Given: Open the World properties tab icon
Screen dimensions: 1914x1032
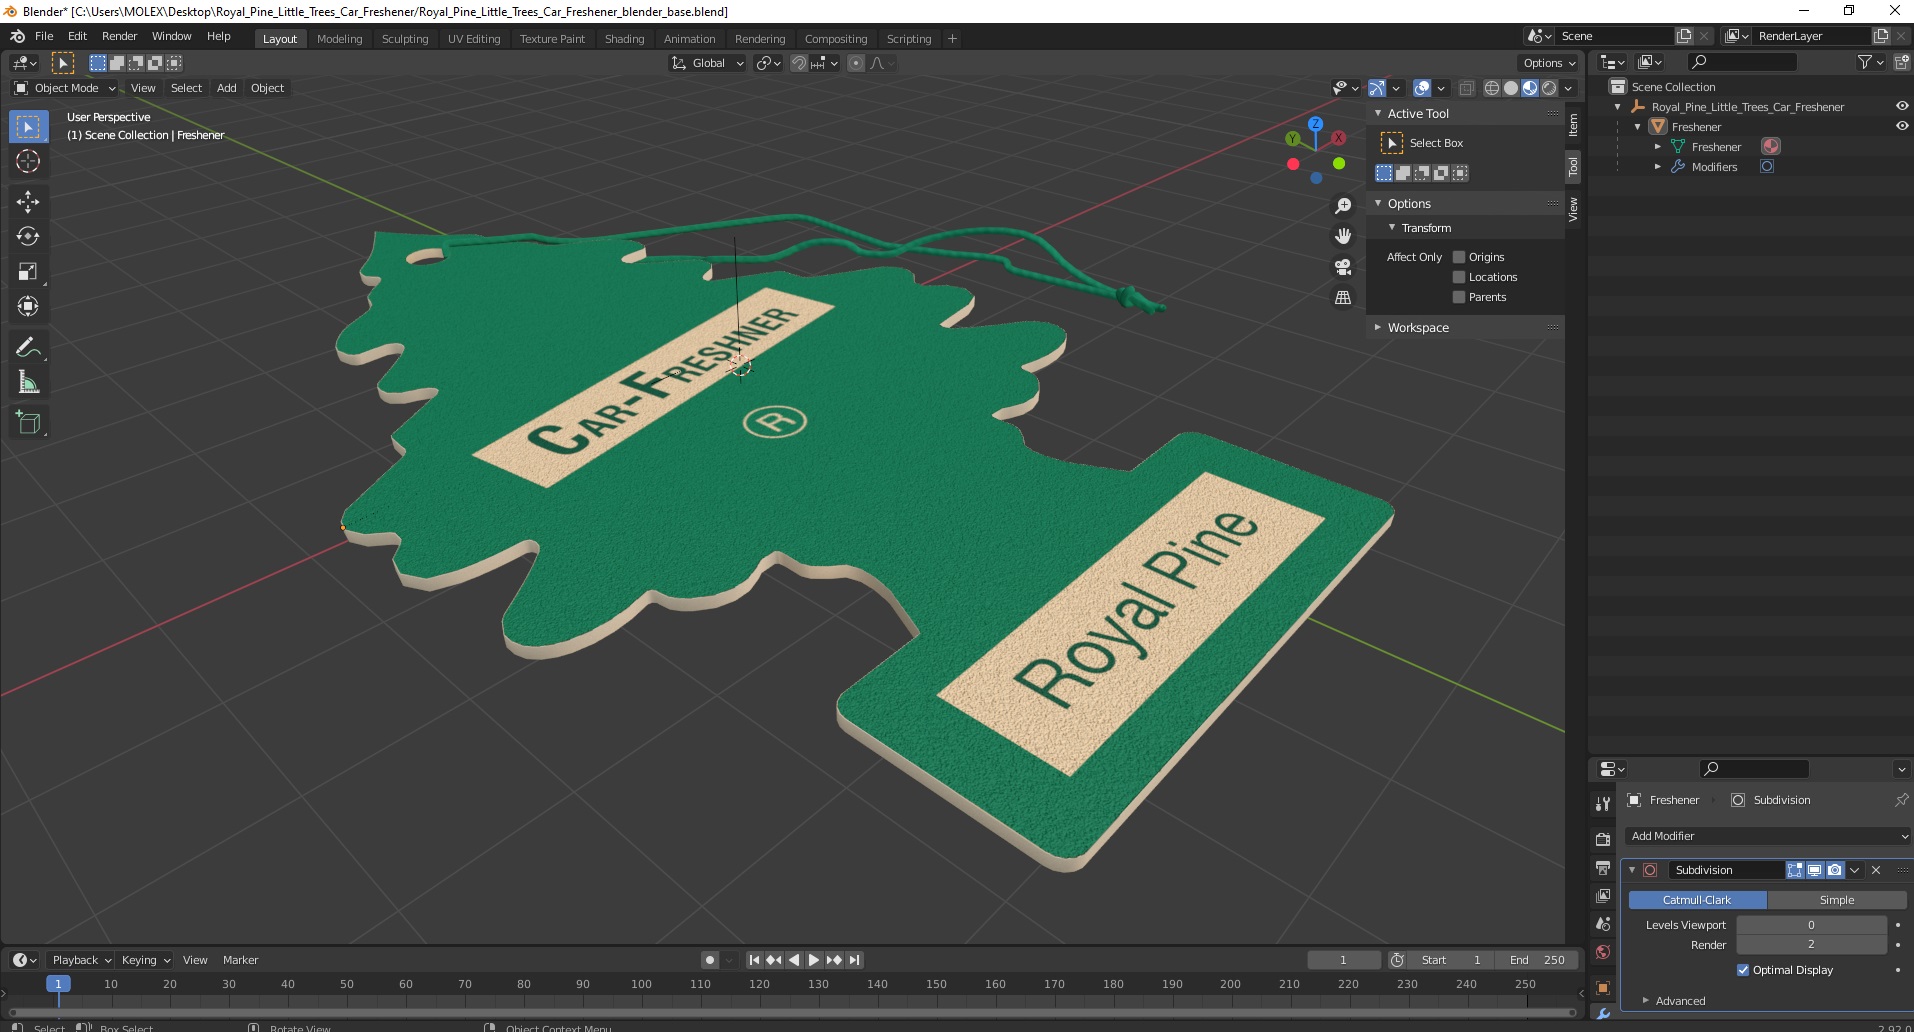Looking at the screenshot, I should coord(1603,952).
